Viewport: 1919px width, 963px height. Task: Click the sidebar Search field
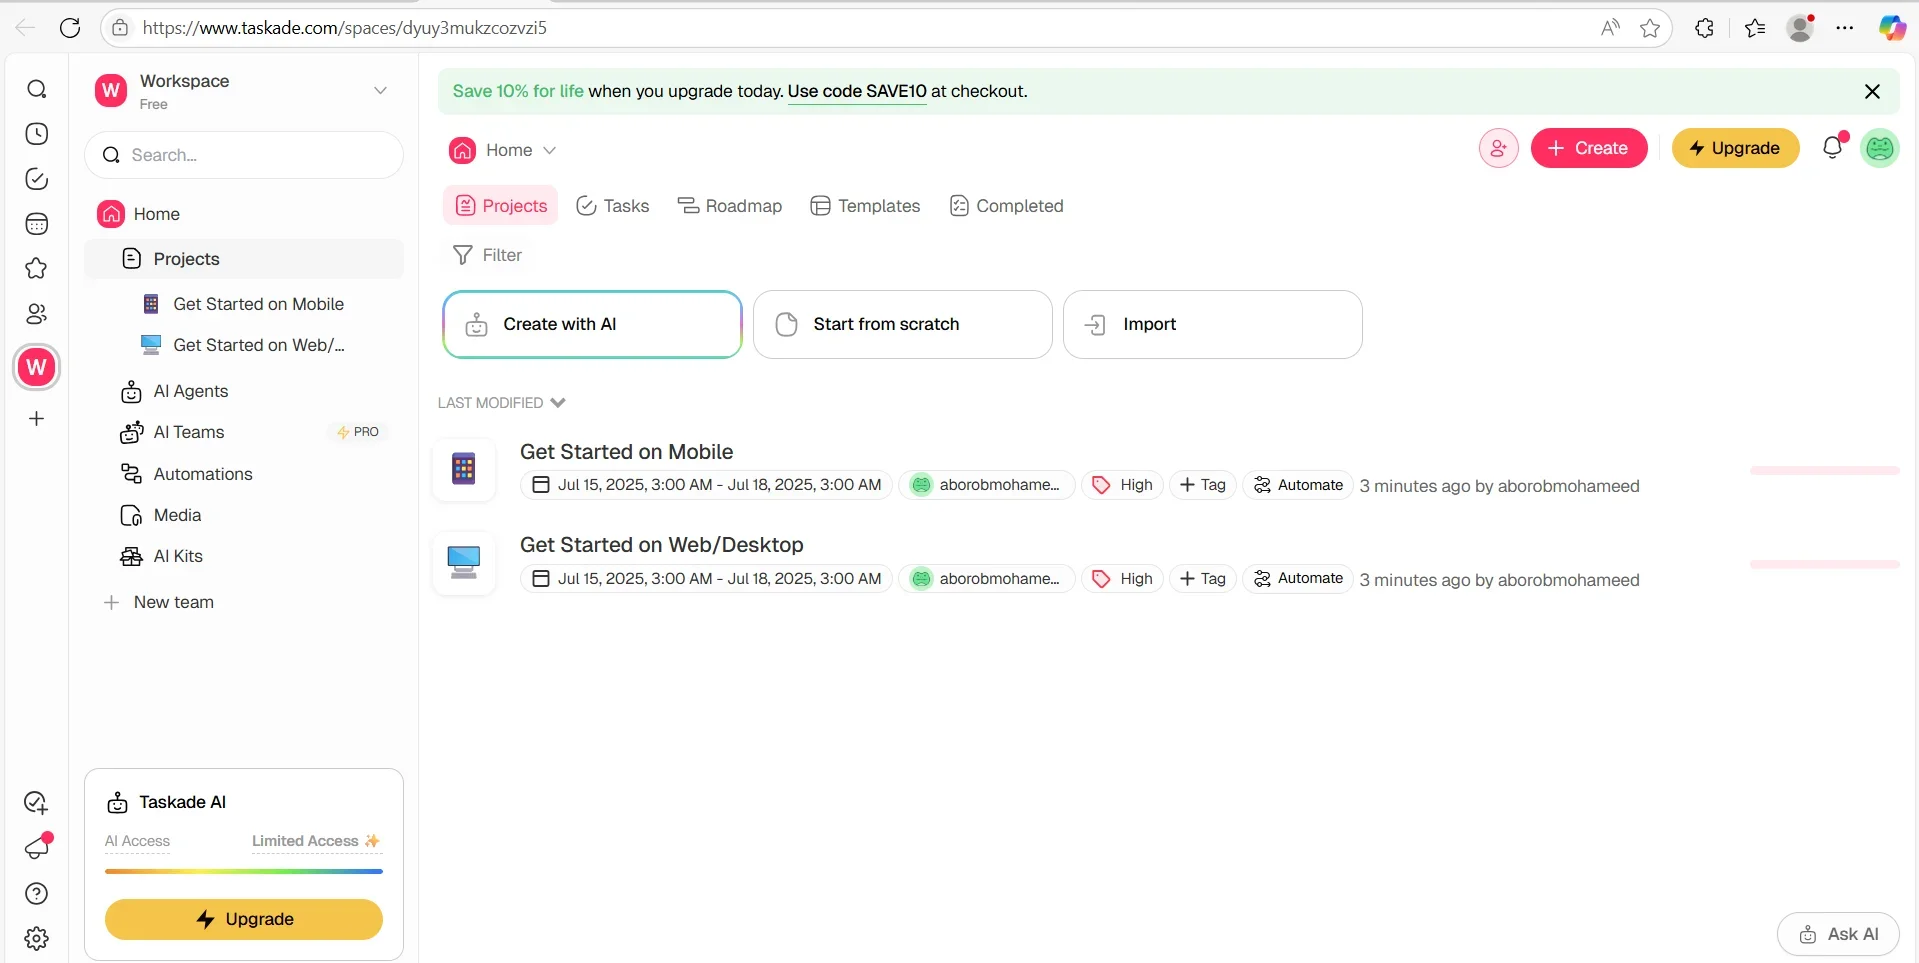pyautogui.click(x=244, y=155)
